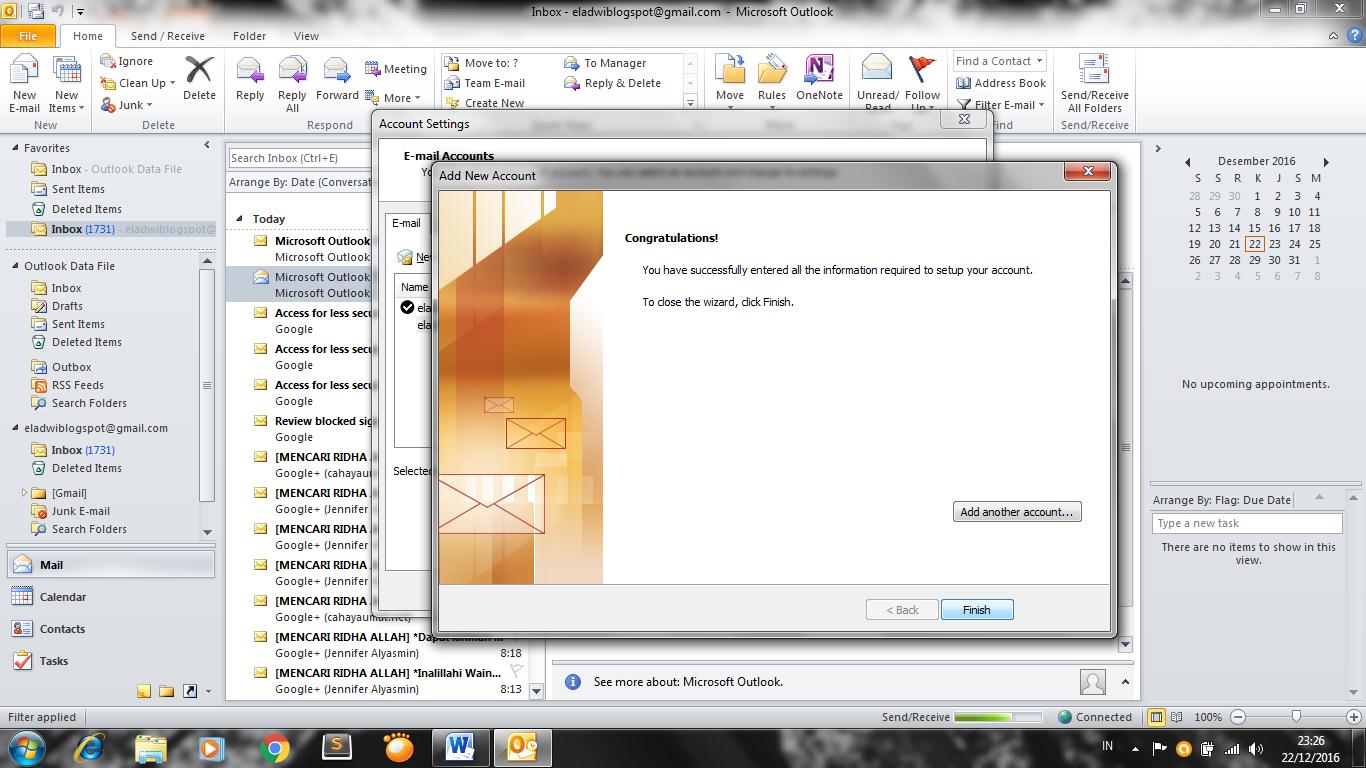Image resolution: width=1366 pixels, height=768 pixels.
Task: Open the Outbox folder
Action: tap(72, 367)
